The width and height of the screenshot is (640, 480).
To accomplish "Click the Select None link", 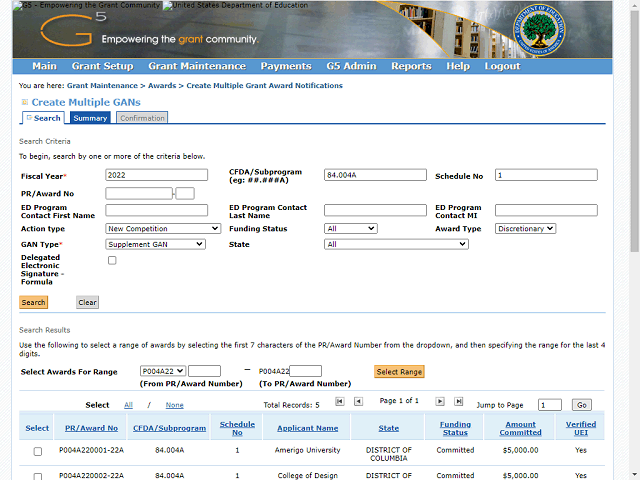I will pyautogui.click(x=174, y=405).
